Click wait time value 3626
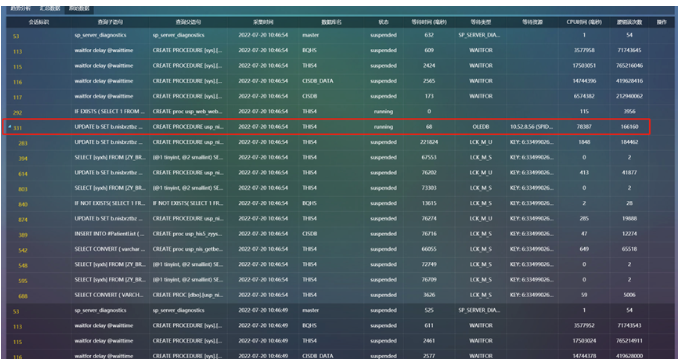This screenshot has width=680, height=360. tap(428, 295)
